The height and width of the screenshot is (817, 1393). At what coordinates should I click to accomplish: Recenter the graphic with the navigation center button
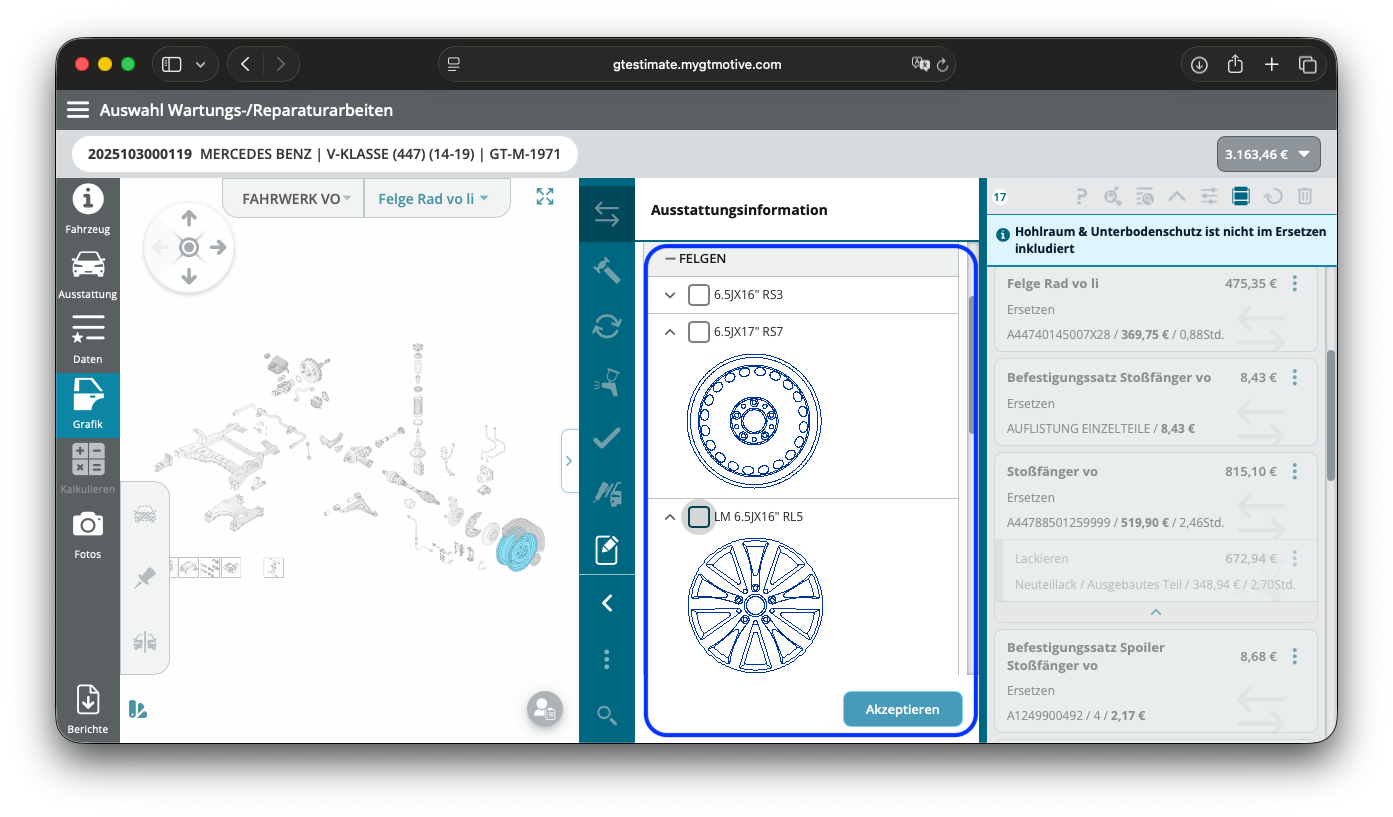[189, 247]
